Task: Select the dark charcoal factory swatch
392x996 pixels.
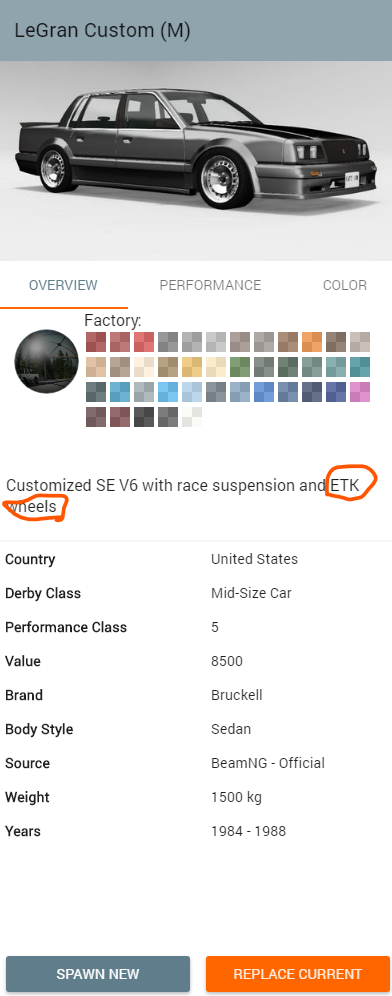Action: (144, 416)
